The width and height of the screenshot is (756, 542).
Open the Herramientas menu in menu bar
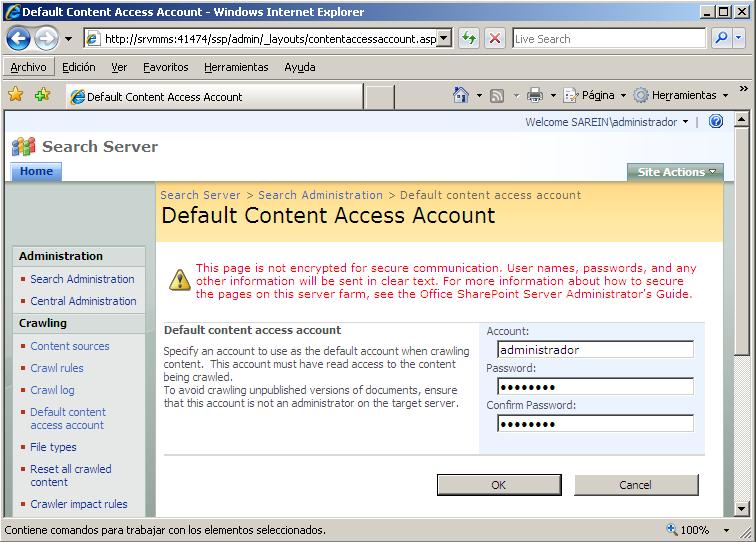tap(236, 67)
